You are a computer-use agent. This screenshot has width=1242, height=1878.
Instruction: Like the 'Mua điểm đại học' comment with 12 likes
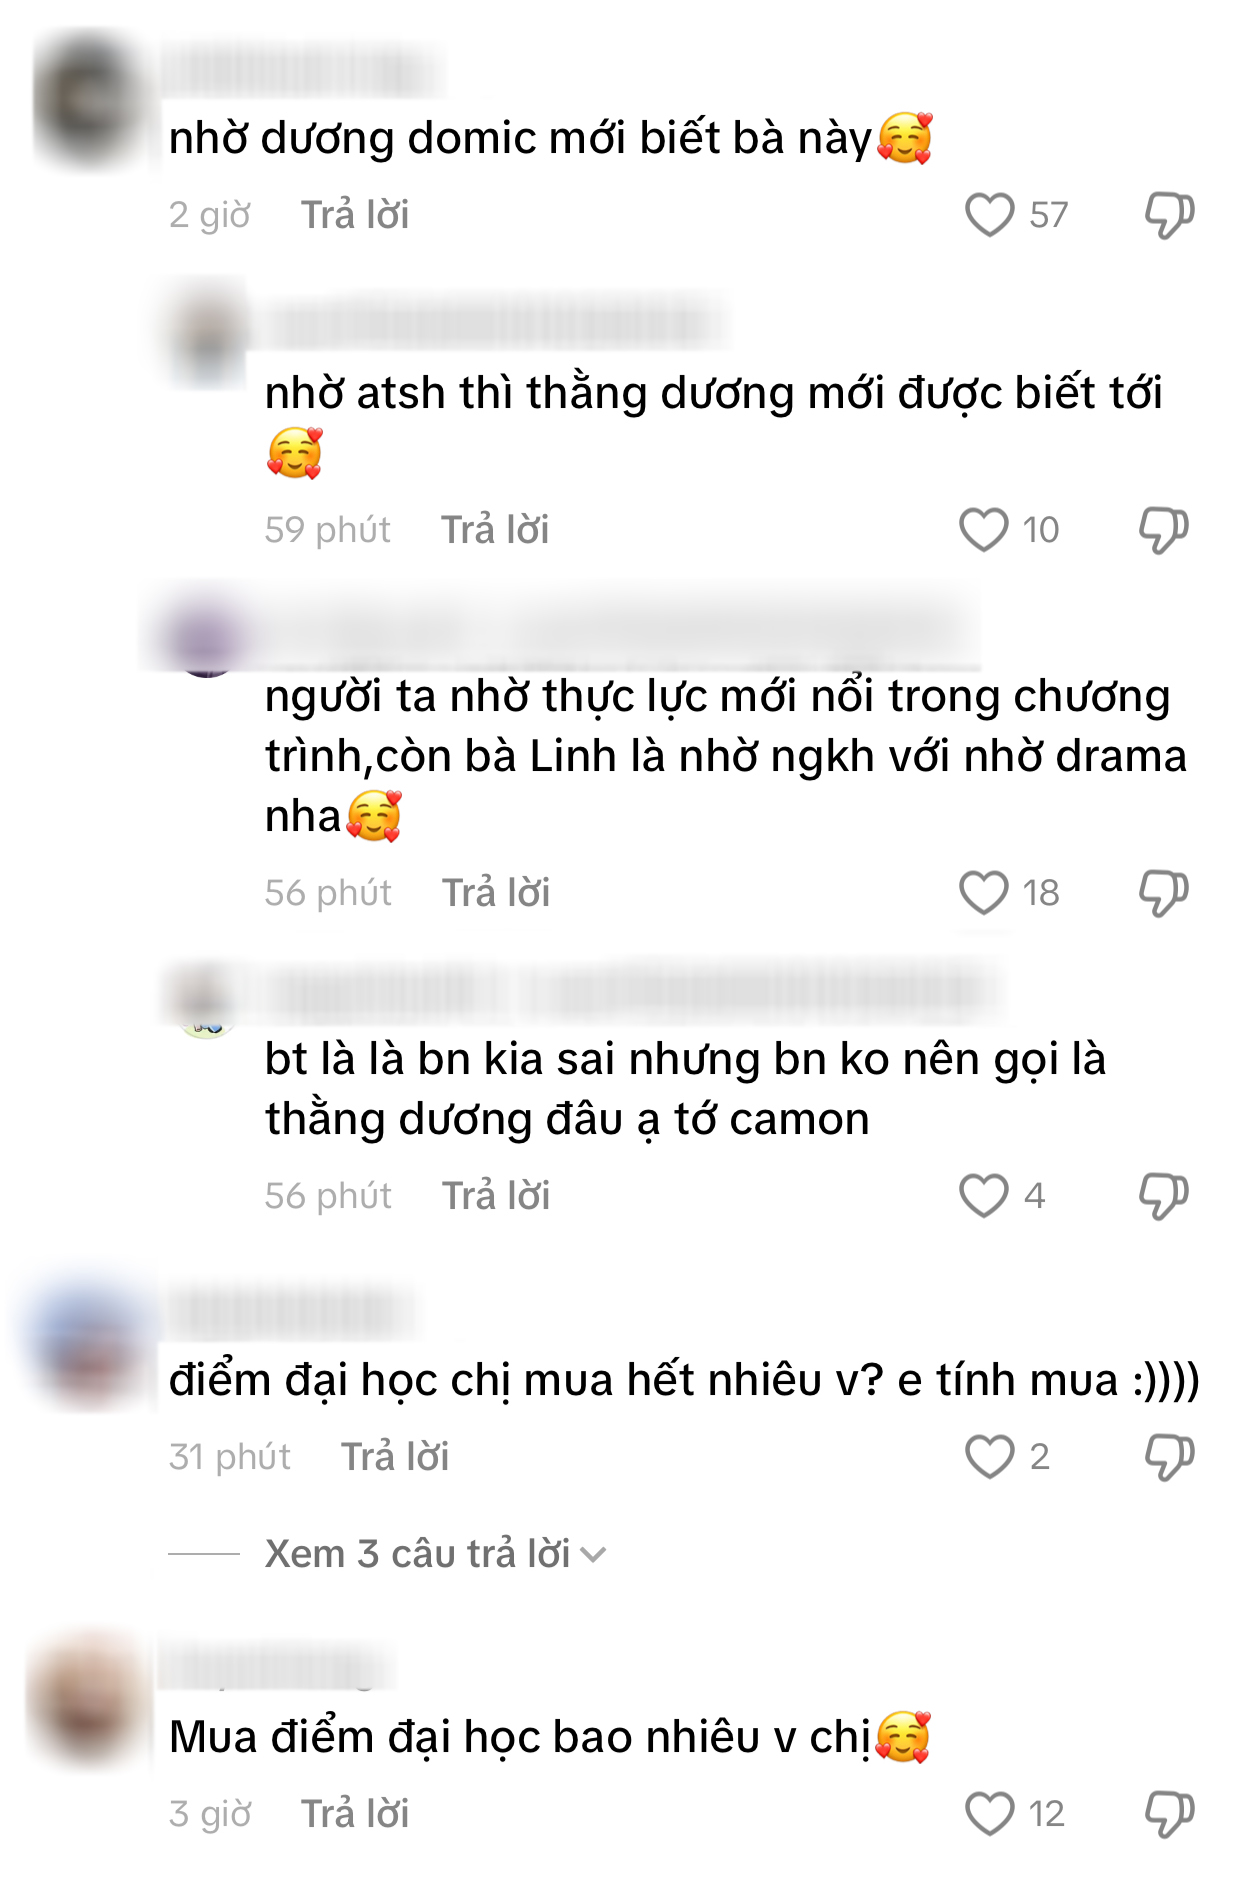[x=989, y=1814]
